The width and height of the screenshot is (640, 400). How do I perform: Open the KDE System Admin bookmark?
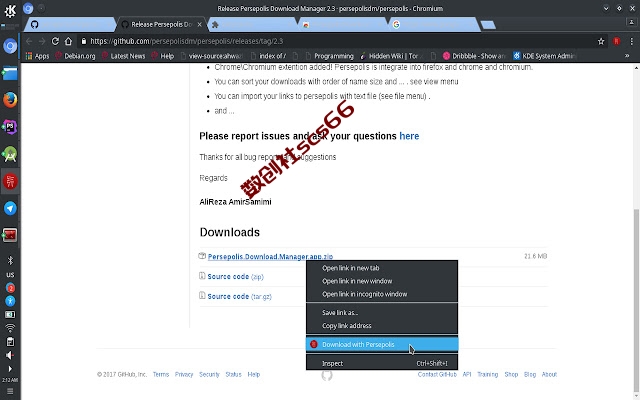coord(544,56)
